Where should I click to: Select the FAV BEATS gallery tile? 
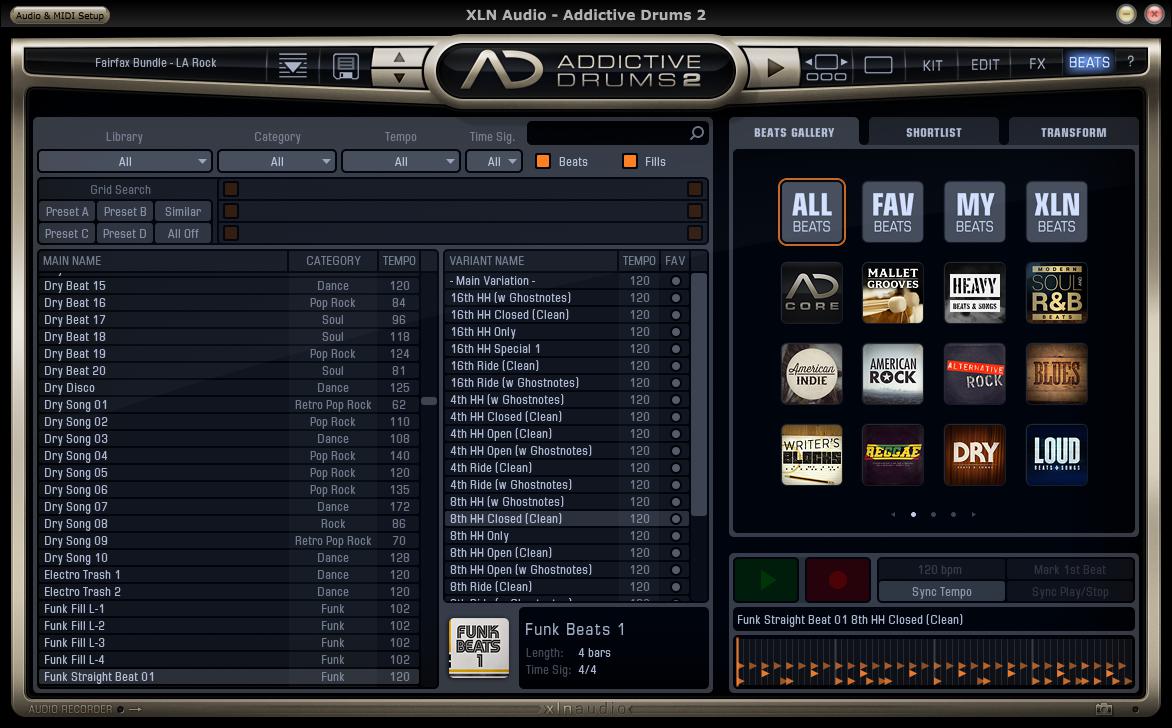point(892,212)
